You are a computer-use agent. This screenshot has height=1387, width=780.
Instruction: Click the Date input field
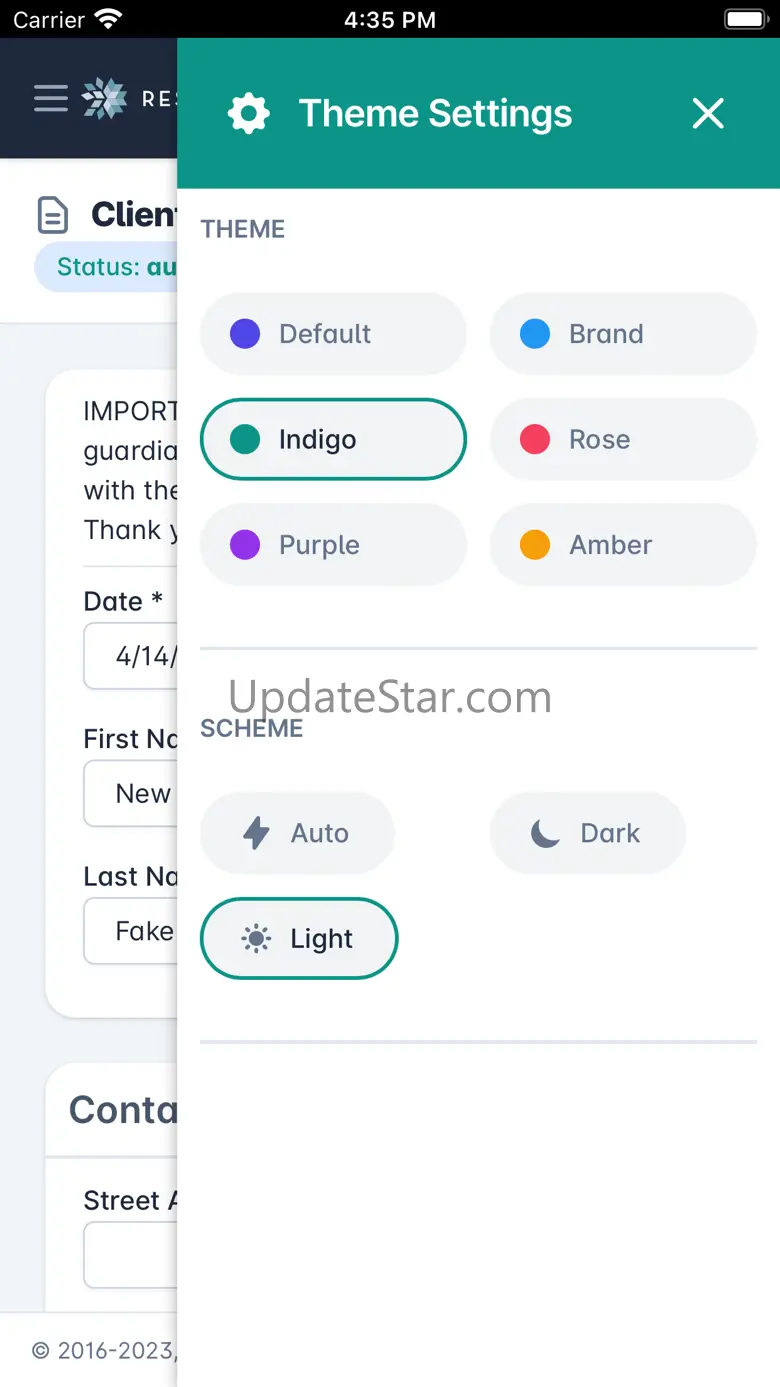pyautogui.click(x=132, y=656)
